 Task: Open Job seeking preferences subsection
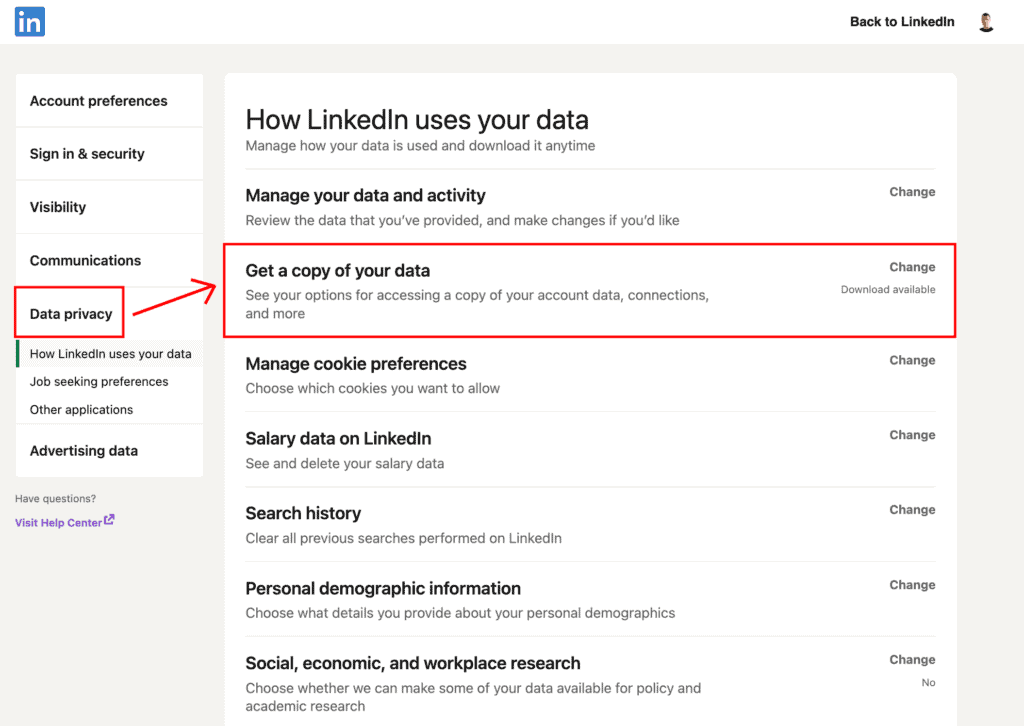click(99, 382)
